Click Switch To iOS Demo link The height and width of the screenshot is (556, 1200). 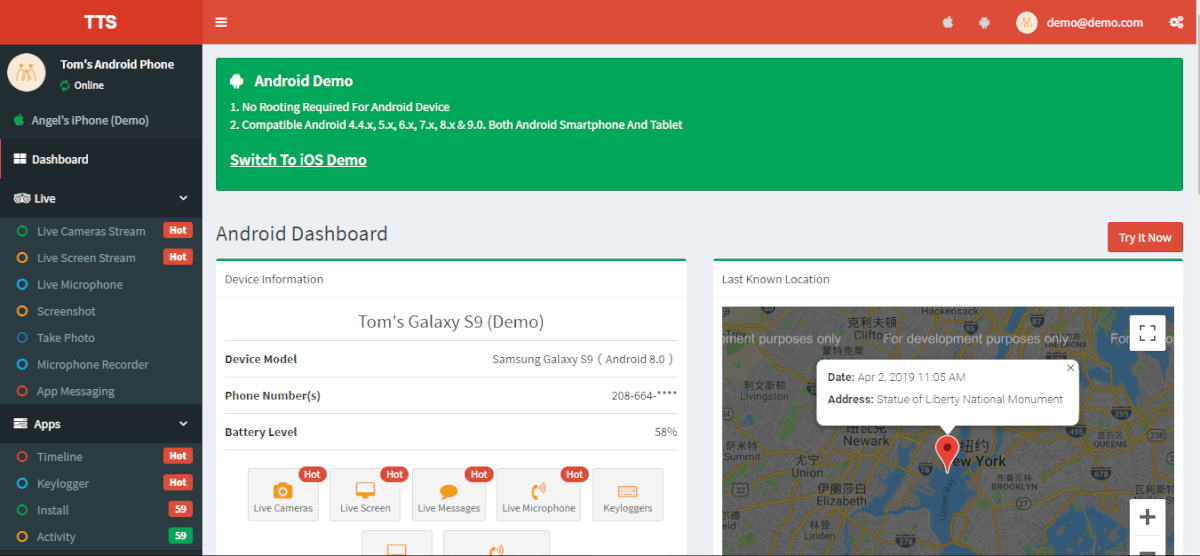pos(298,160)
